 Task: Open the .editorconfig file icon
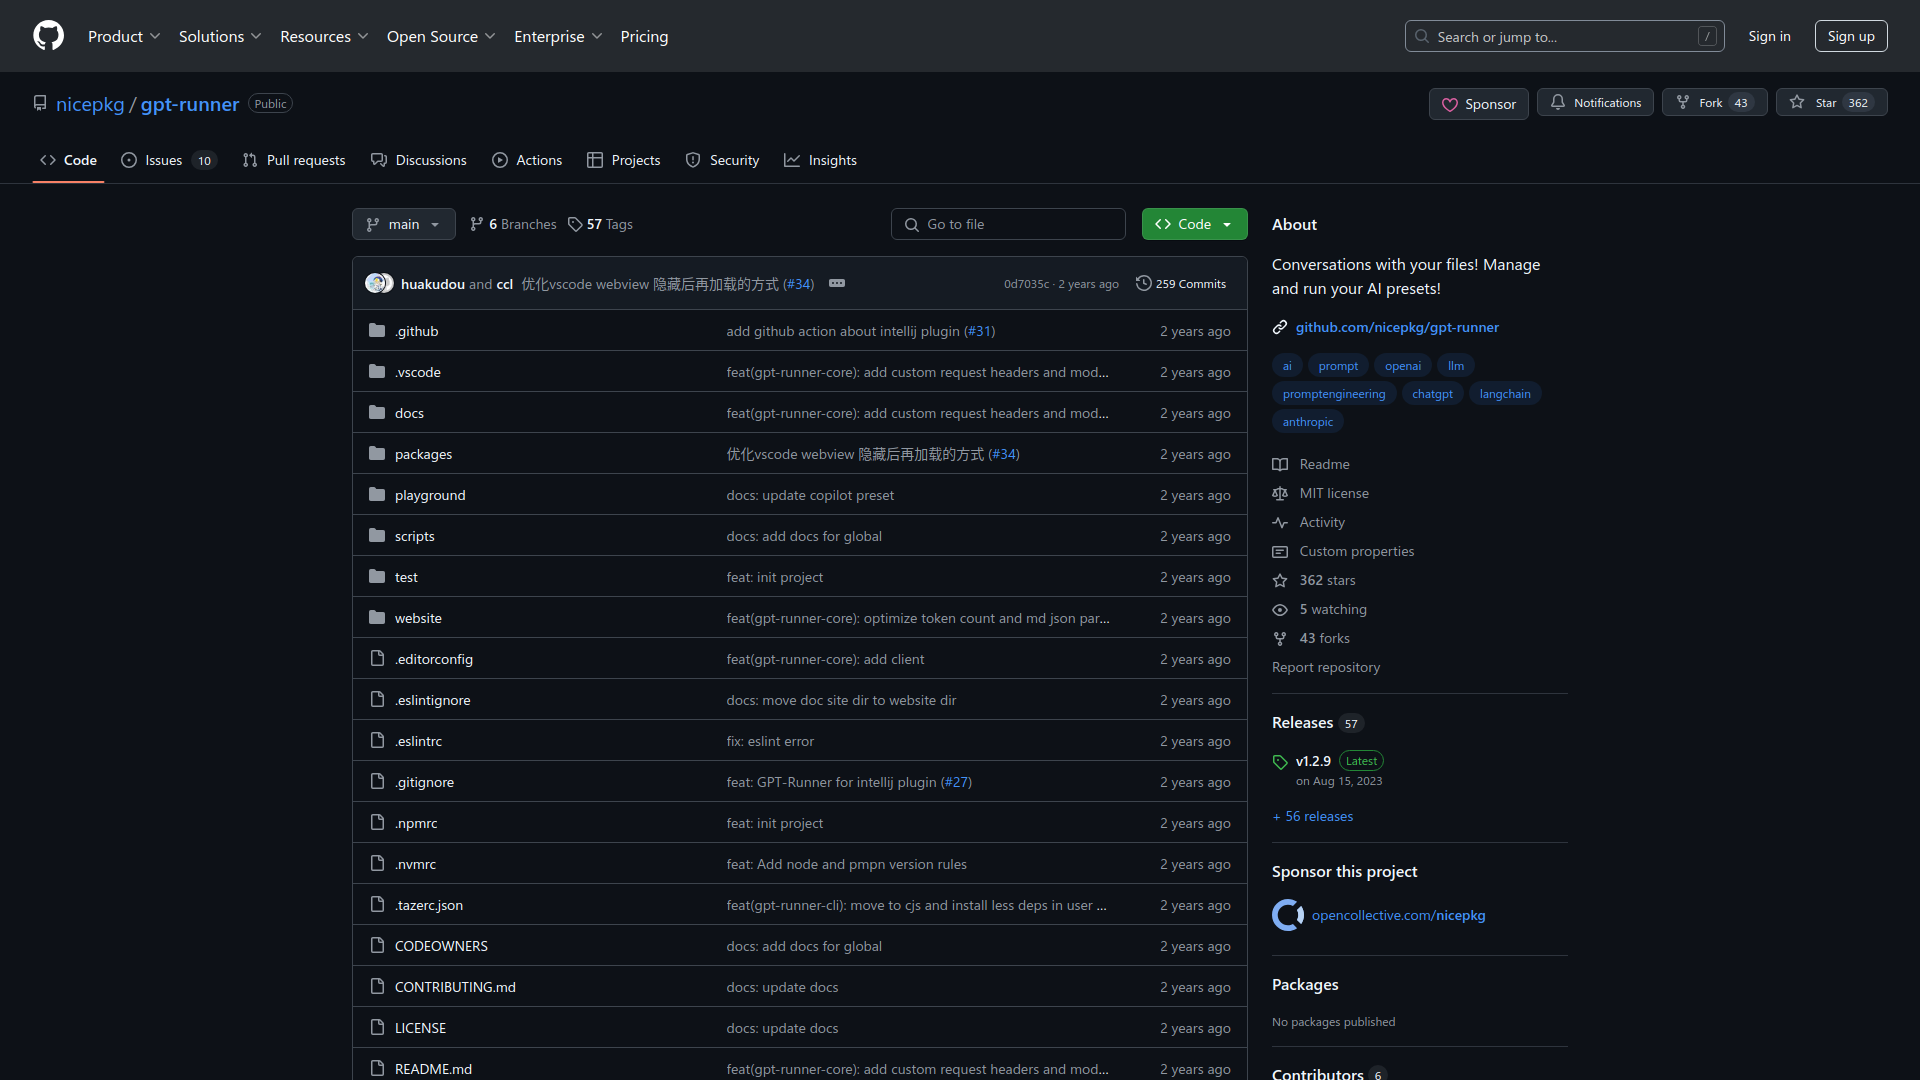pos(377,659)
